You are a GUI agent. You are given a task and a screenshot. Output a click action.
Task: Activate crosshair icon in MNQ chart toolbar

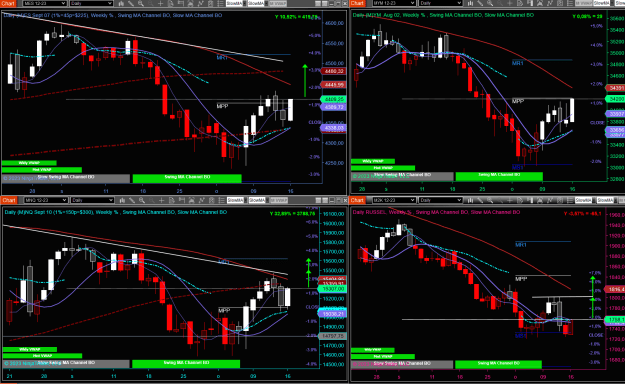tap(161, 200)
